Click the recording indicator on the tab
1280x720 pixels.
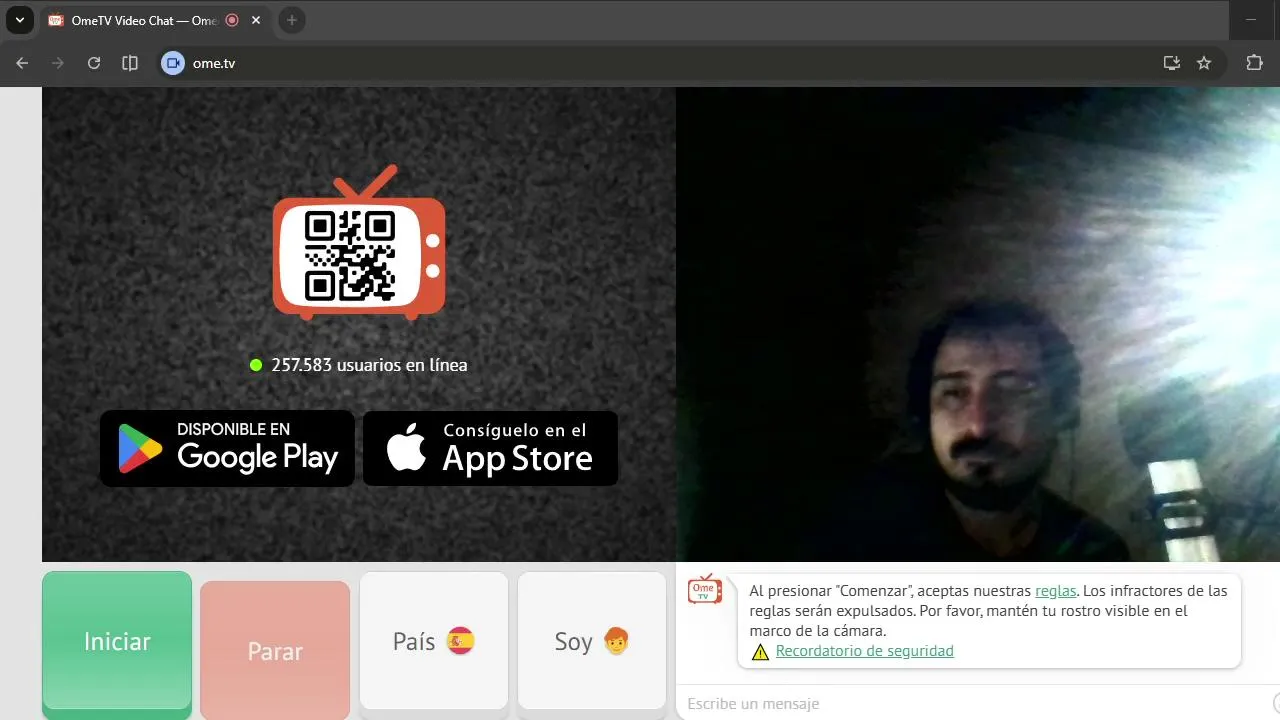[x=232, y=20]
